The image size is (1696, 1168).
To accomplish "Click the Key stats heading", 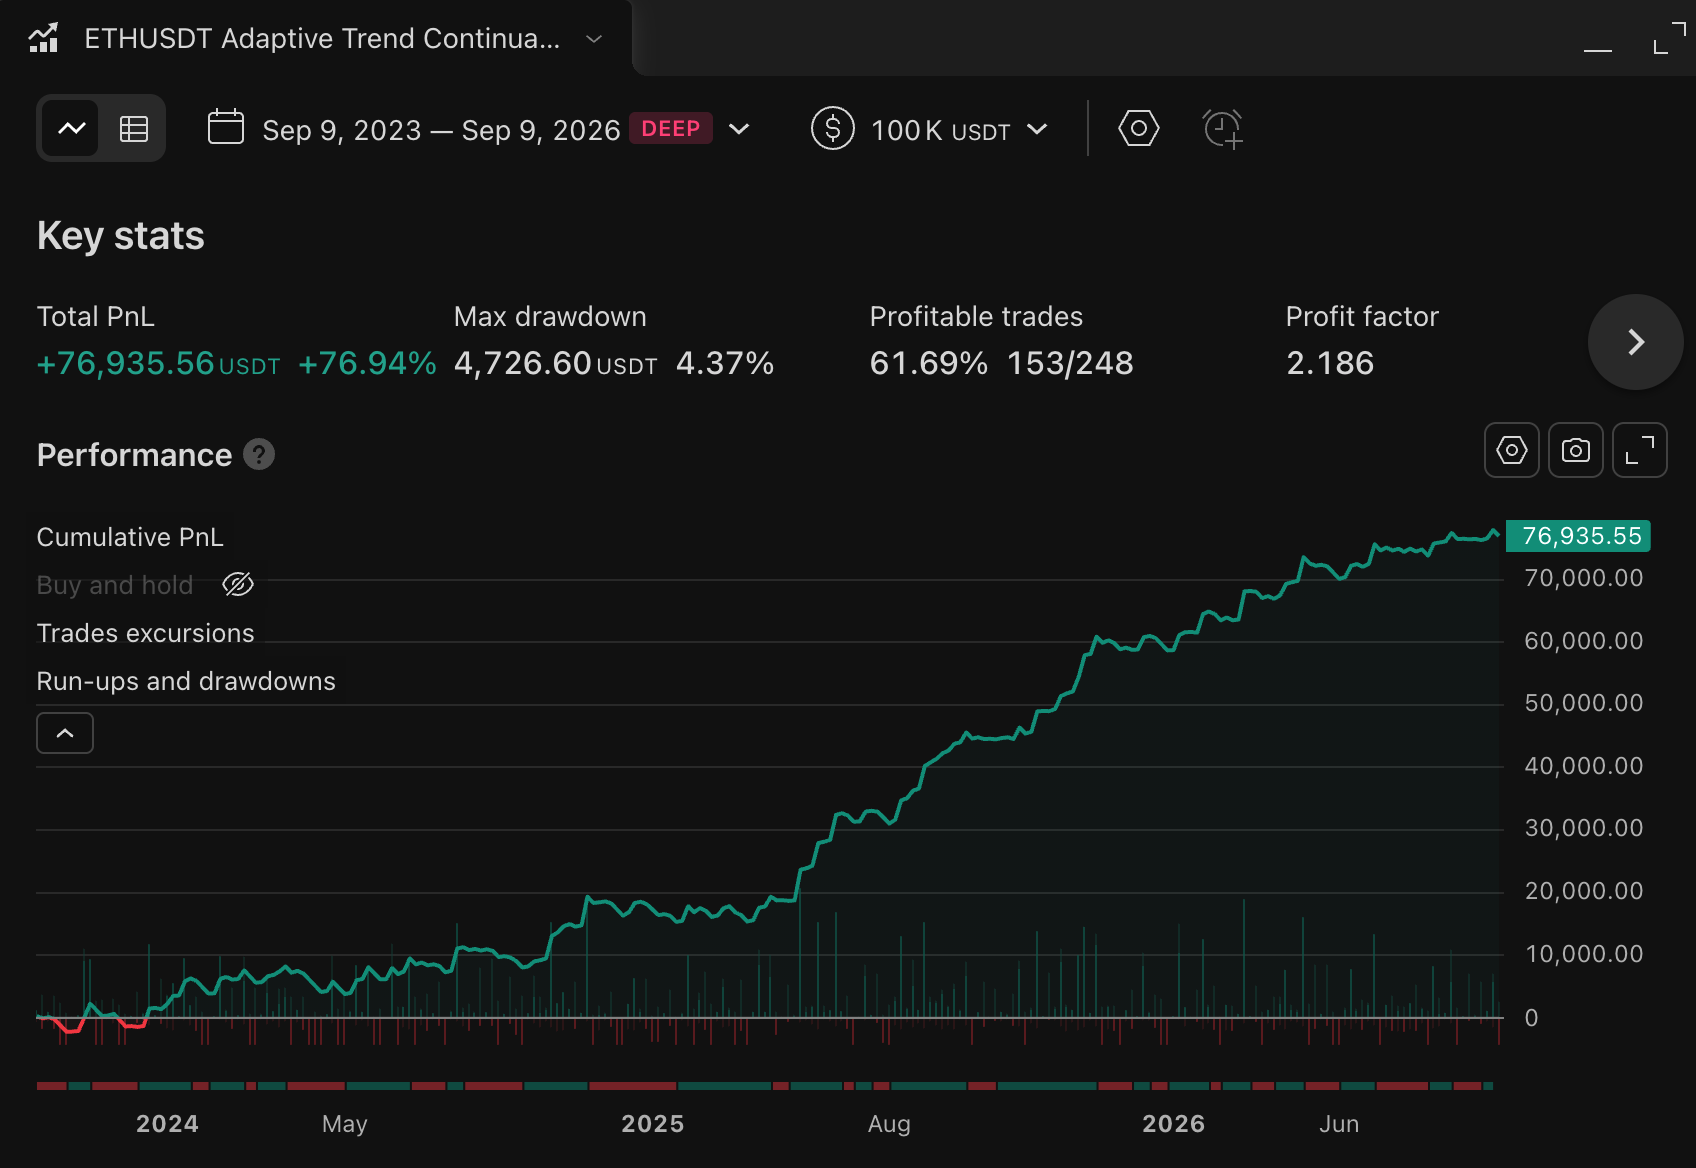I will pos(121,236).
